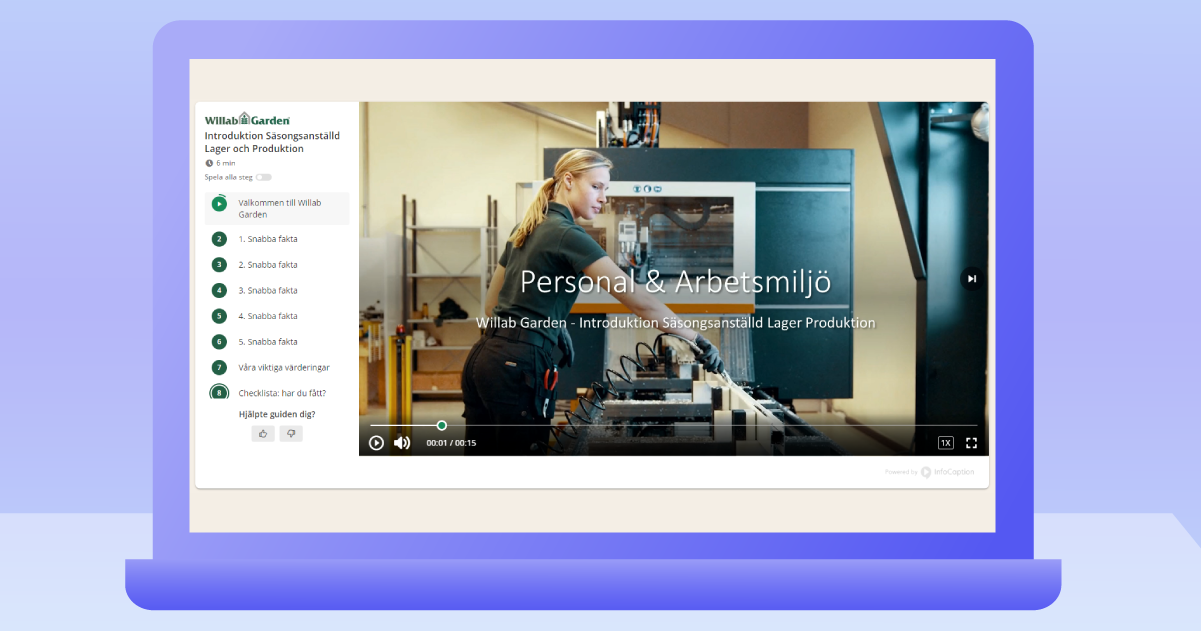Open the video in fullscreen
Image resolution: width=1201 pixels, height=631 pixels.
[971, 443]
